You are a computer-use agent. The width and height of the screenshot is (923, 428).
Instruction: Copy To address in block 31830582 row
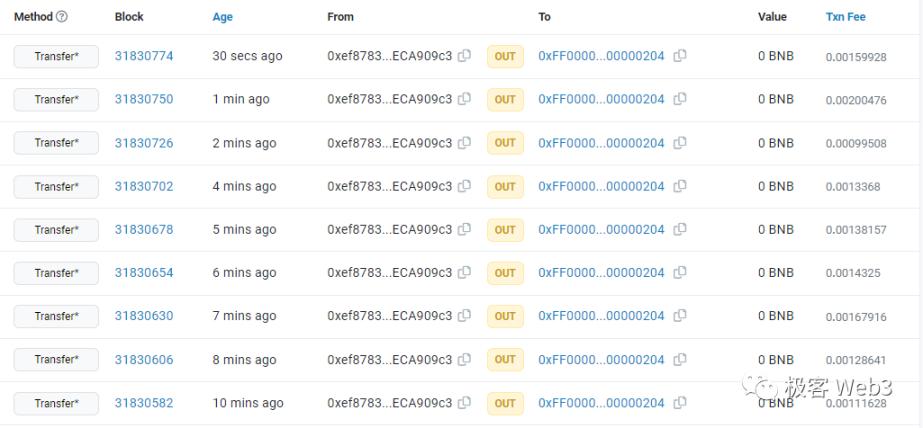680,403
